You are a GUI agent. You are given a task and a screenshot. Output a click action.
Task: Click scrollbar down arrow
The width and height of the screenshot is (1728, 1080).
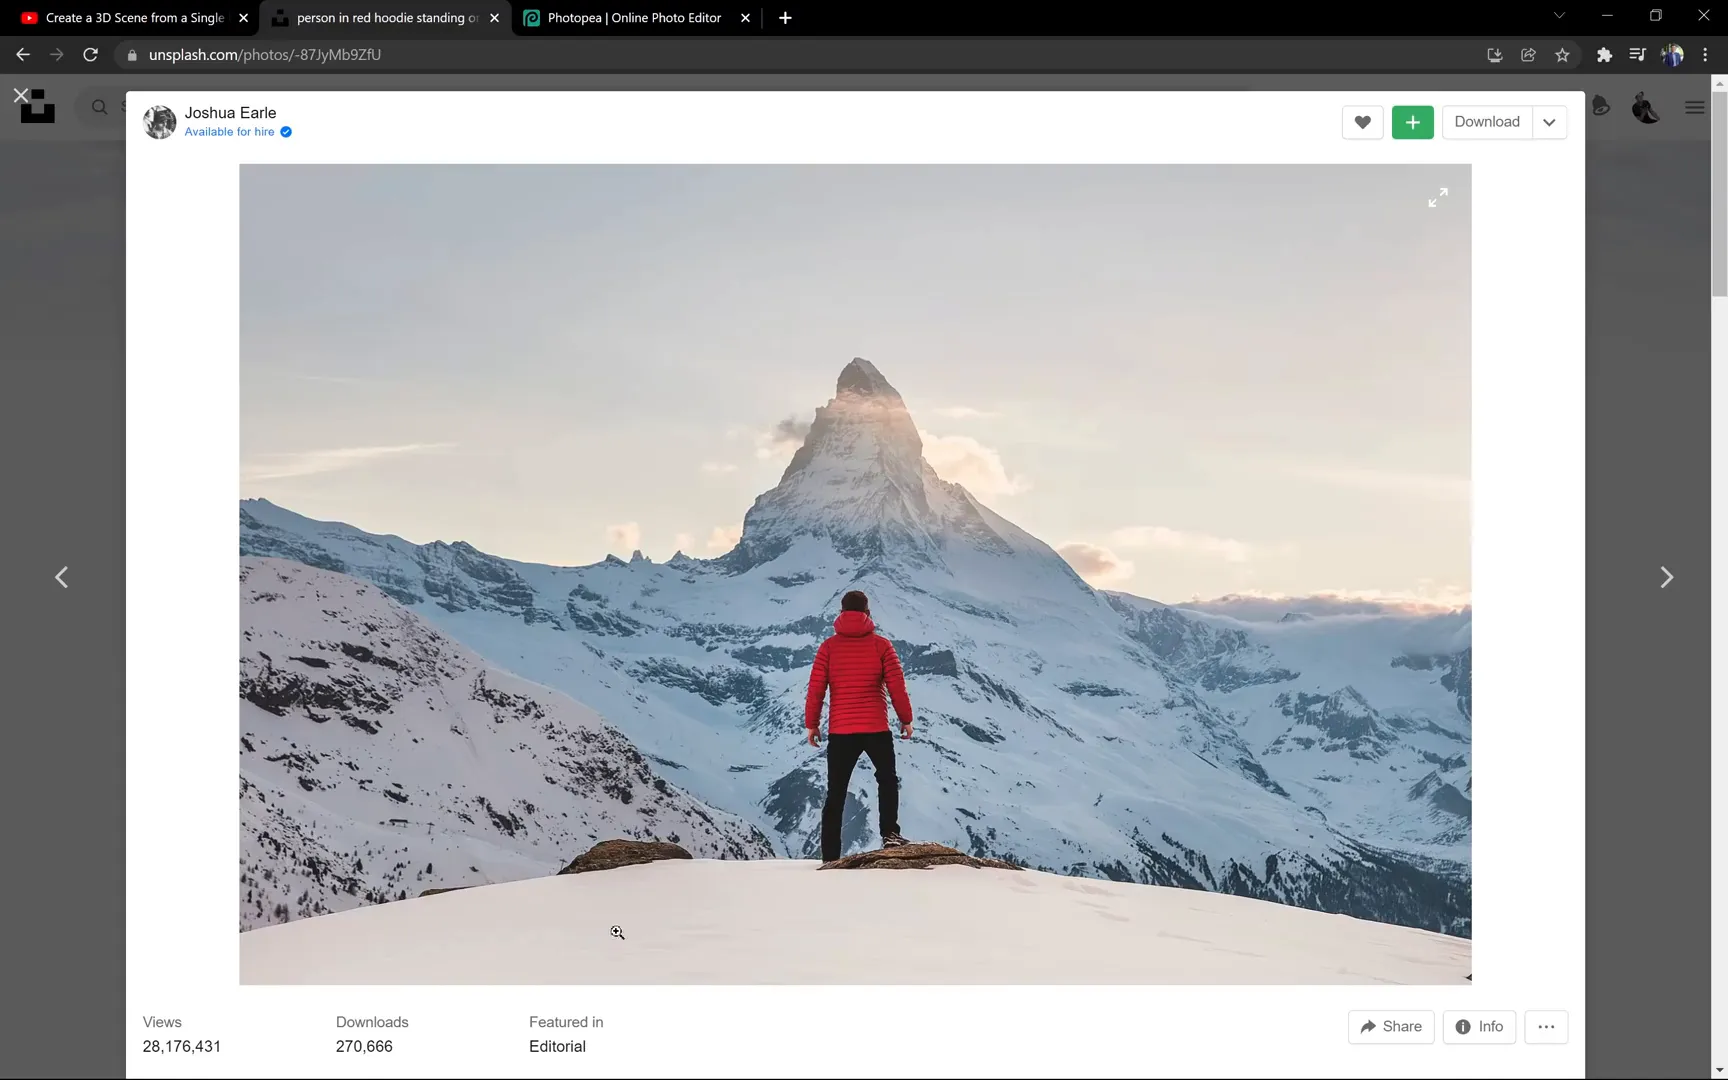(1720, 1071)
